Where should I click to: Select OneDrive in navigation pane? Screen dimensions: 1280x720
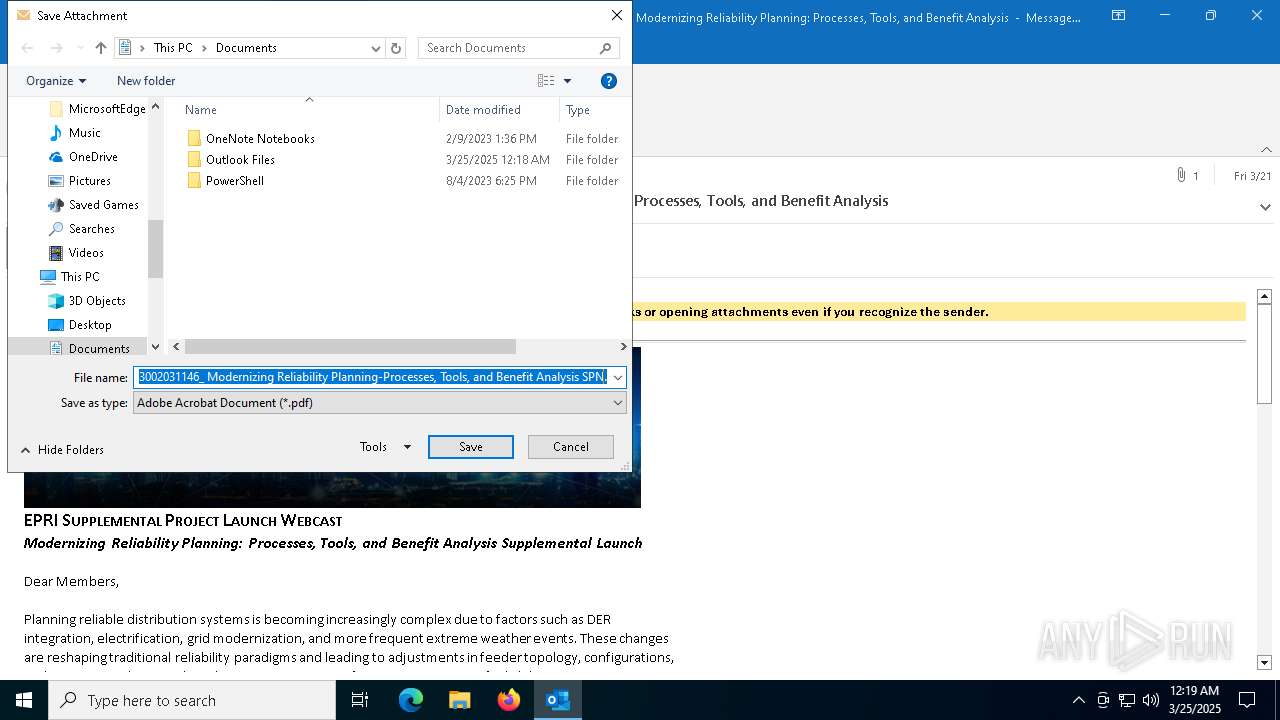coord(93,157)
